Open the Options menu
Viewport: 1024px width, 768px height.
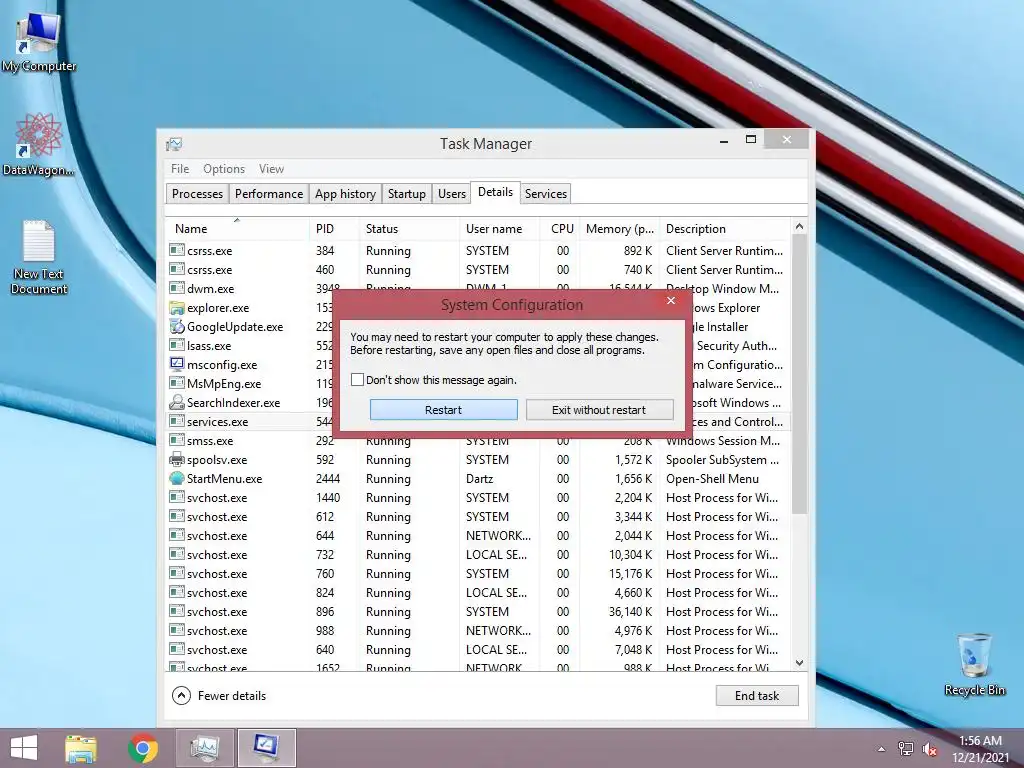224,168
